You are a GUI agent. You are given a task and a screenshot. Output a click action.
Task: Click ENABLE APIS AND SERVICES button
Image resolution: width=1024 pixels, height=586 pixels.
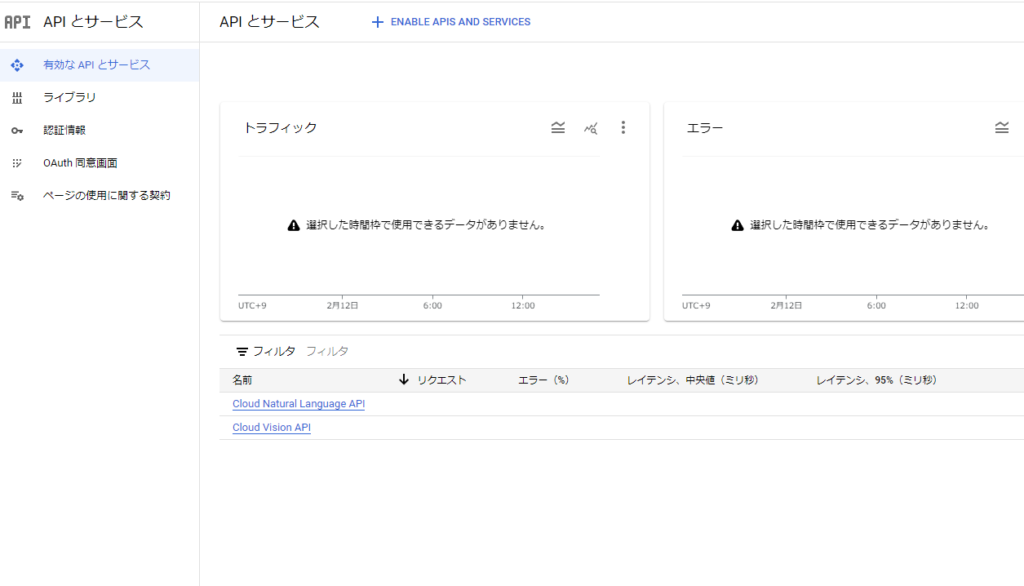[451, 22]
